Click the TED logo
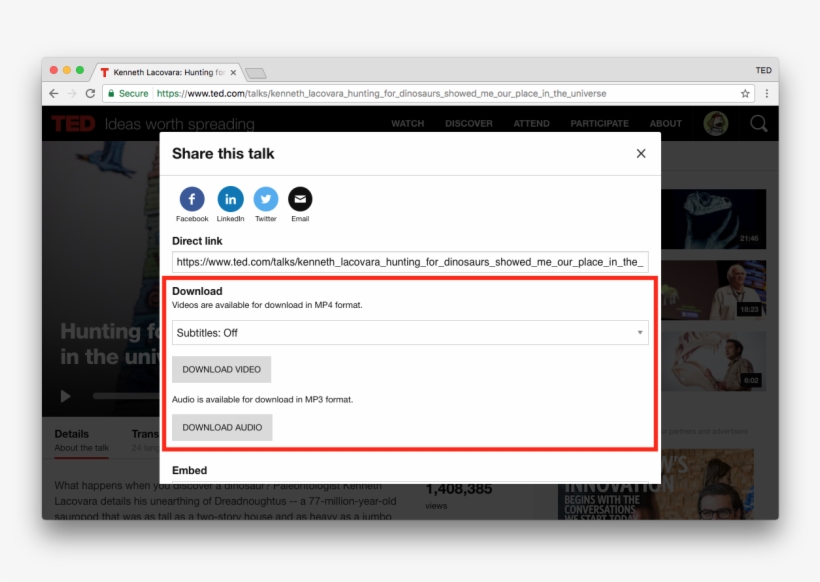820x582 pixels. tap(73, 124)
